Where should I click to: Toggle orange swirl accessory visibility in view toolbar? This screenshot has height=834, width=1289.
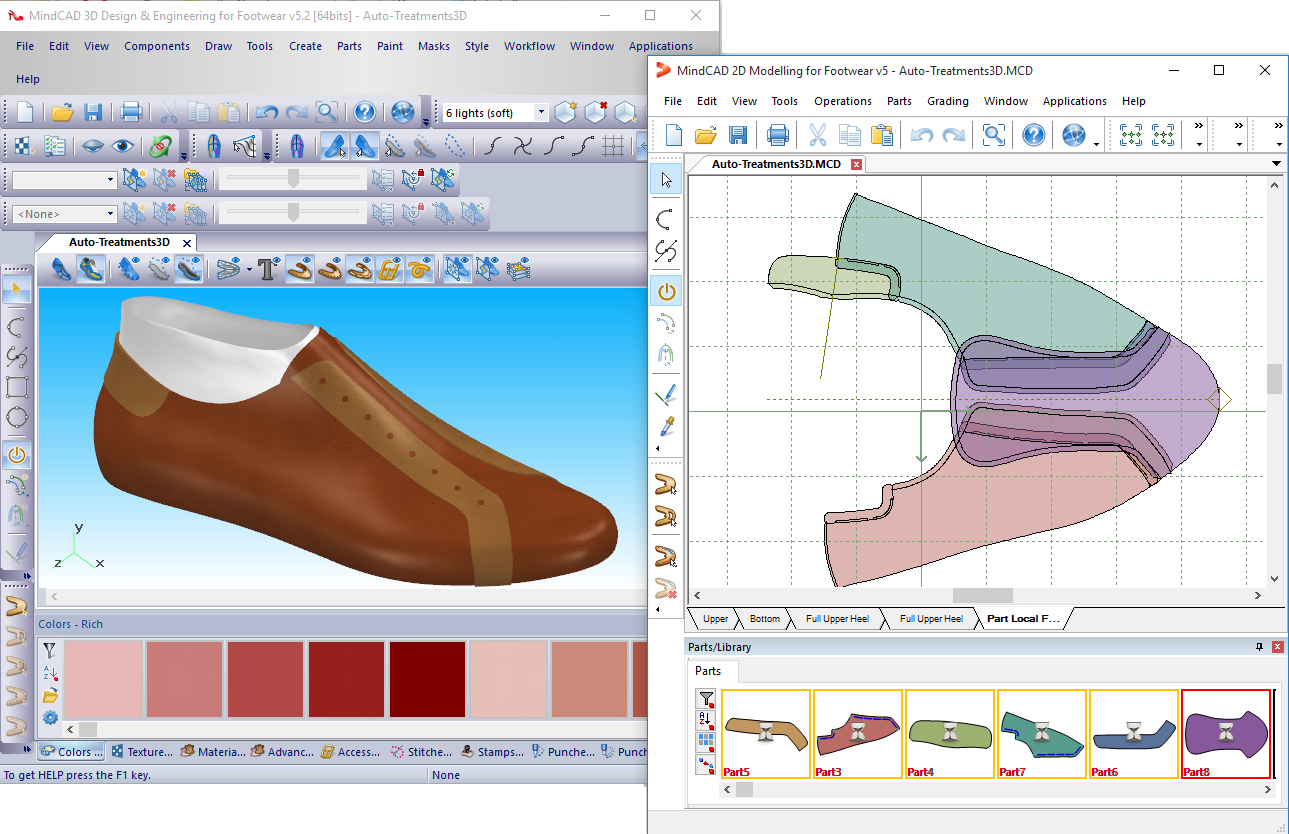click(x=419, y=268)
